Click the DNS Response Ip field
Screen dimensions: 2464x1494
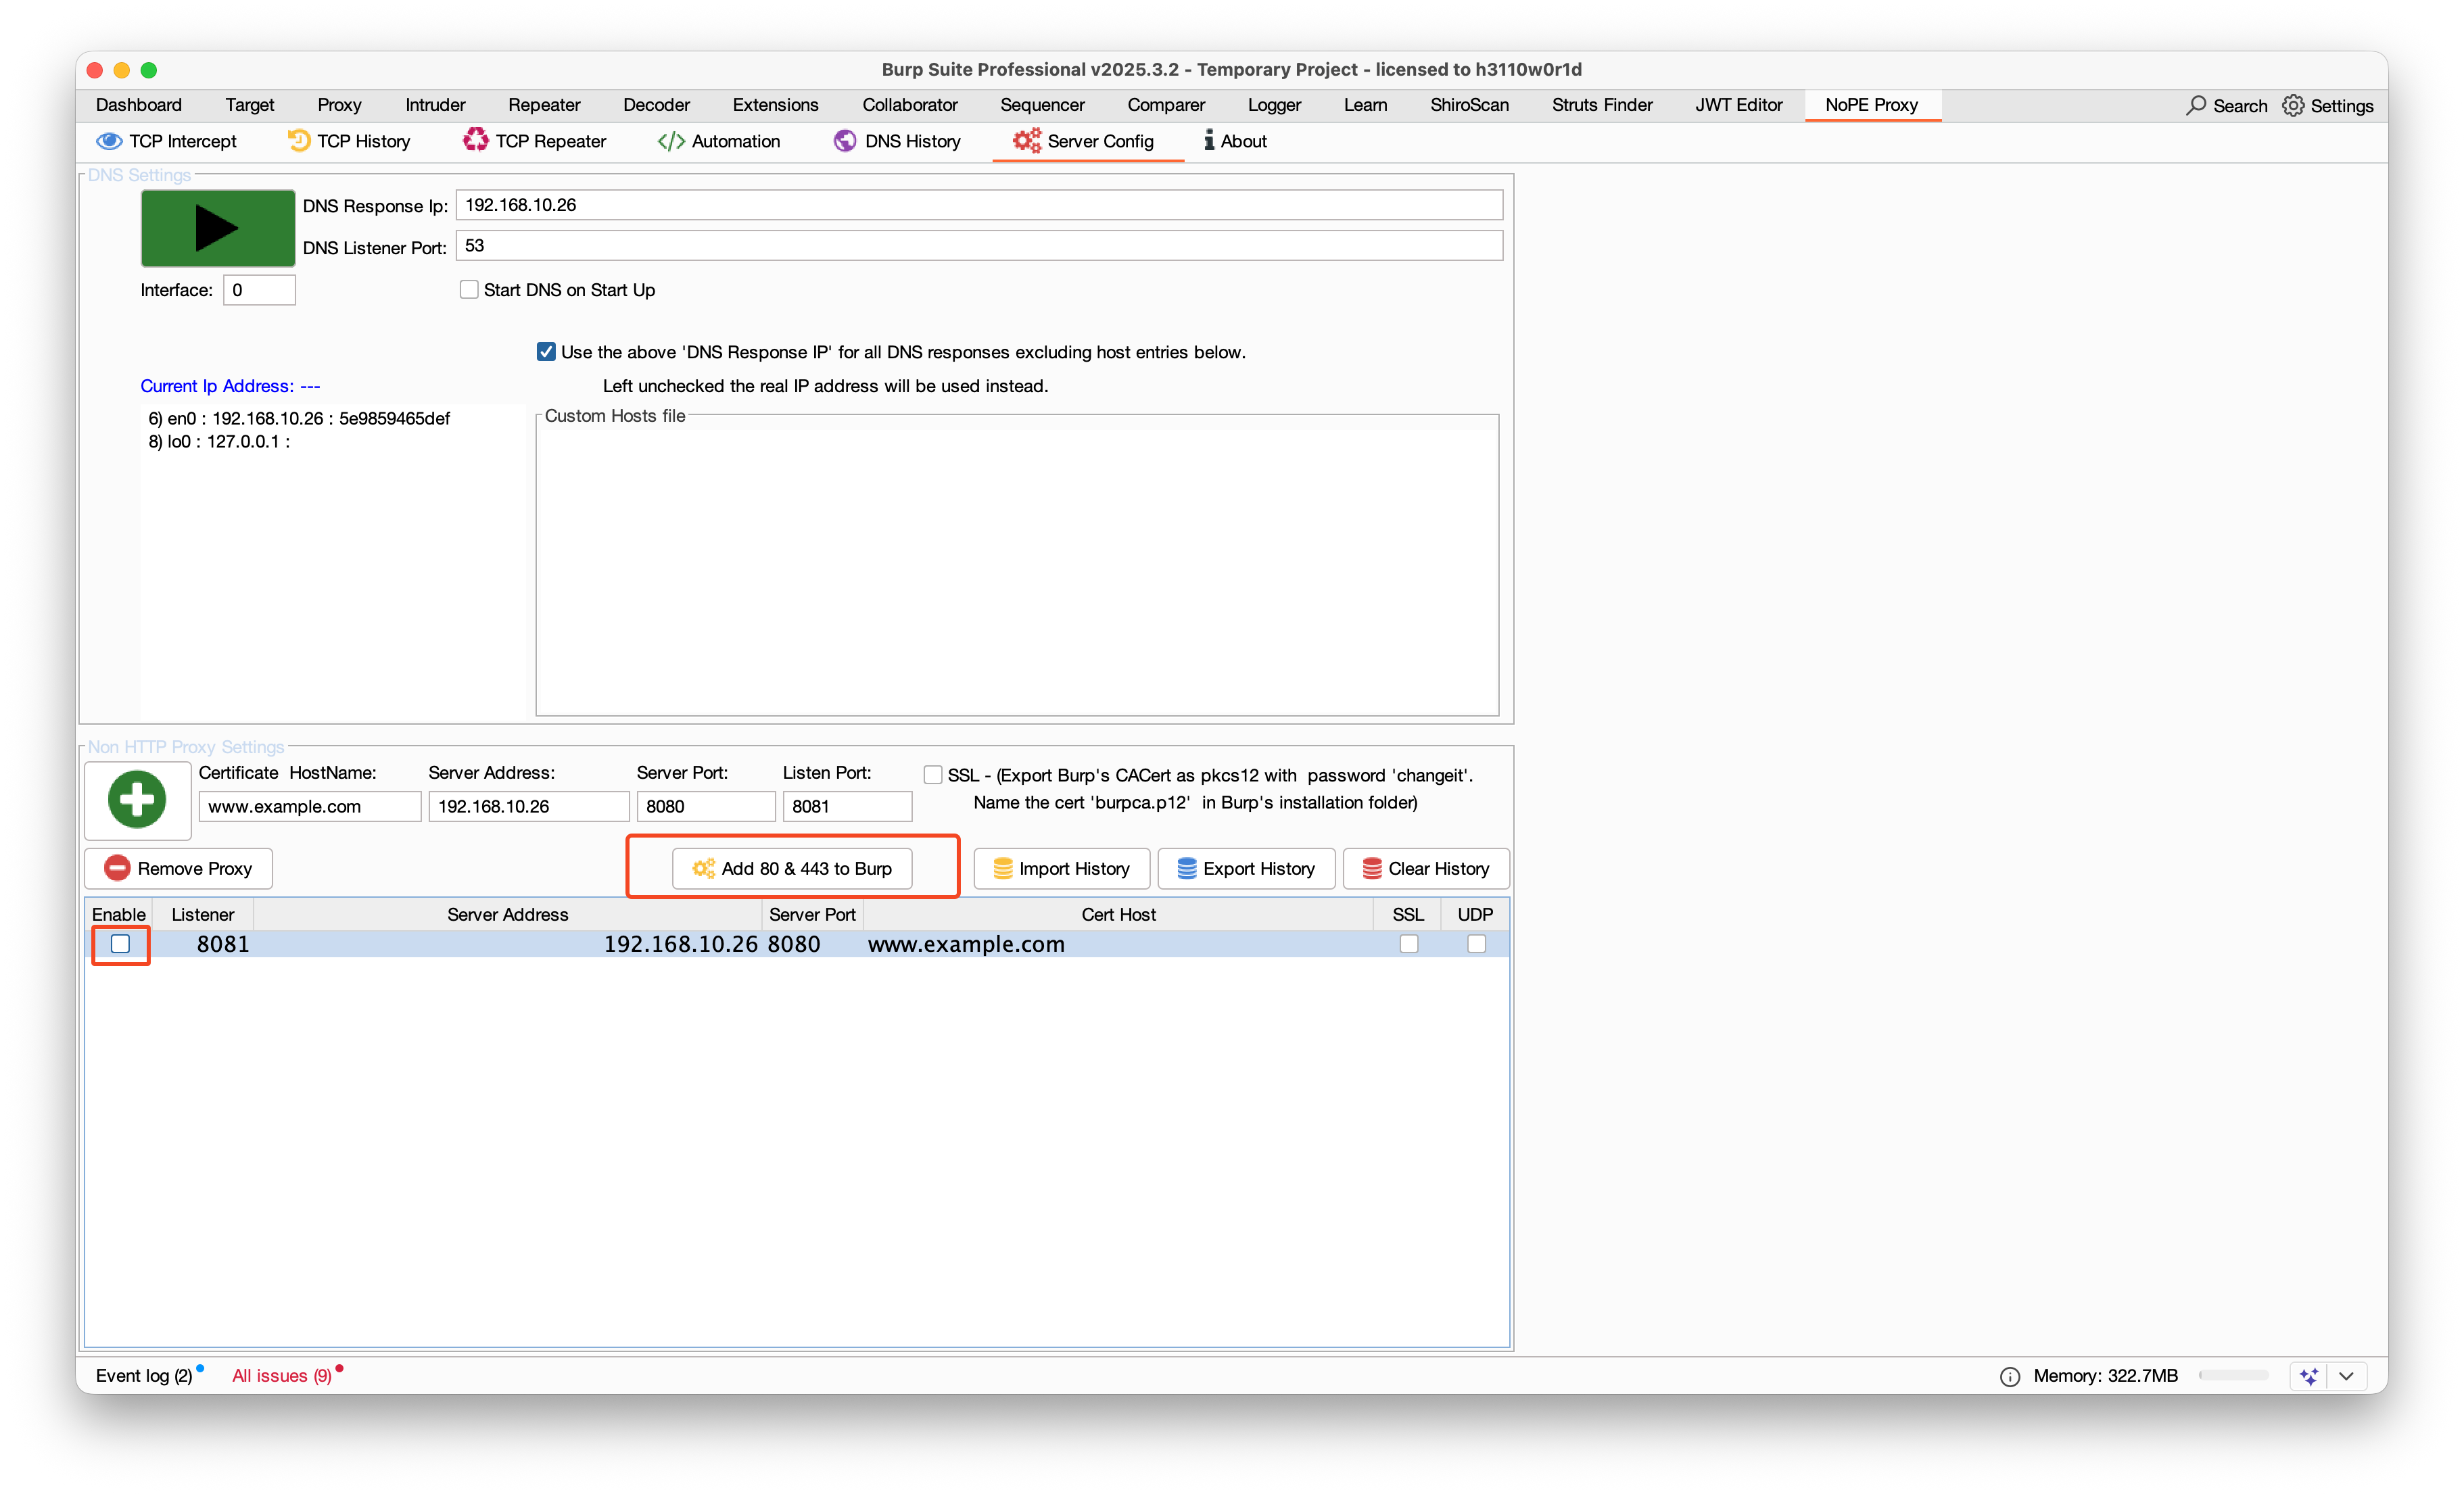979,204
